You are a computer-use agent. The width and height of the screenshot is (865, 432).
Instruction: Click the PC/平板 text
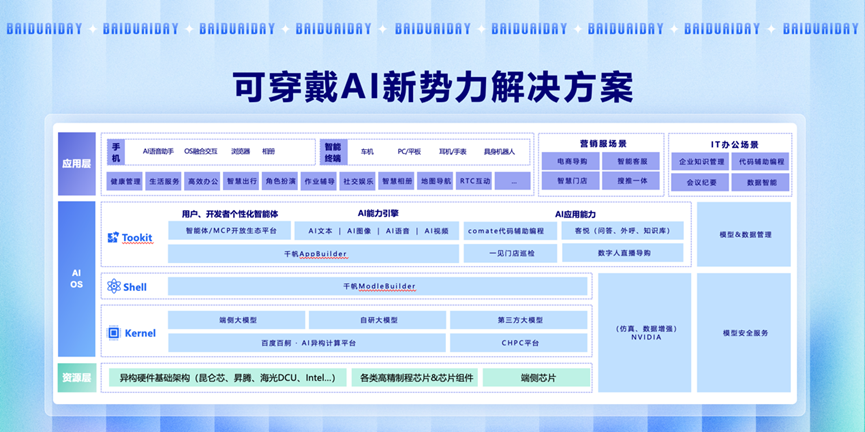[x=409, y=151]
